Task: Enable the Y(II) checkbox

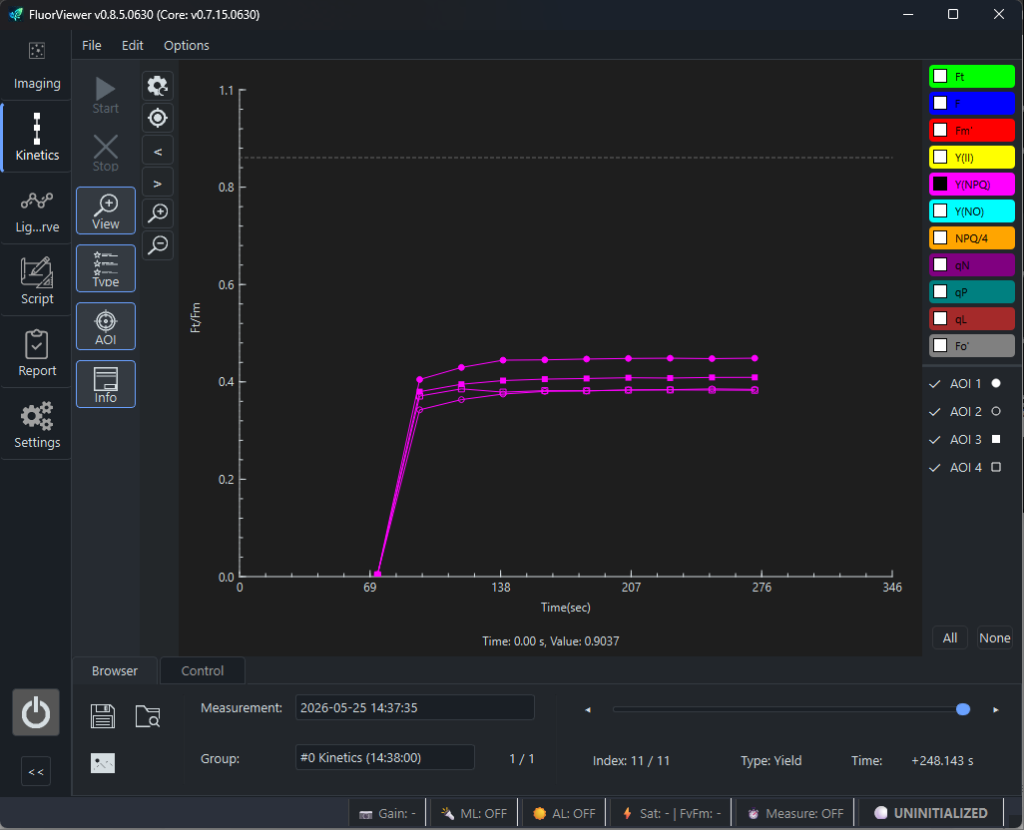Action: 940,157
